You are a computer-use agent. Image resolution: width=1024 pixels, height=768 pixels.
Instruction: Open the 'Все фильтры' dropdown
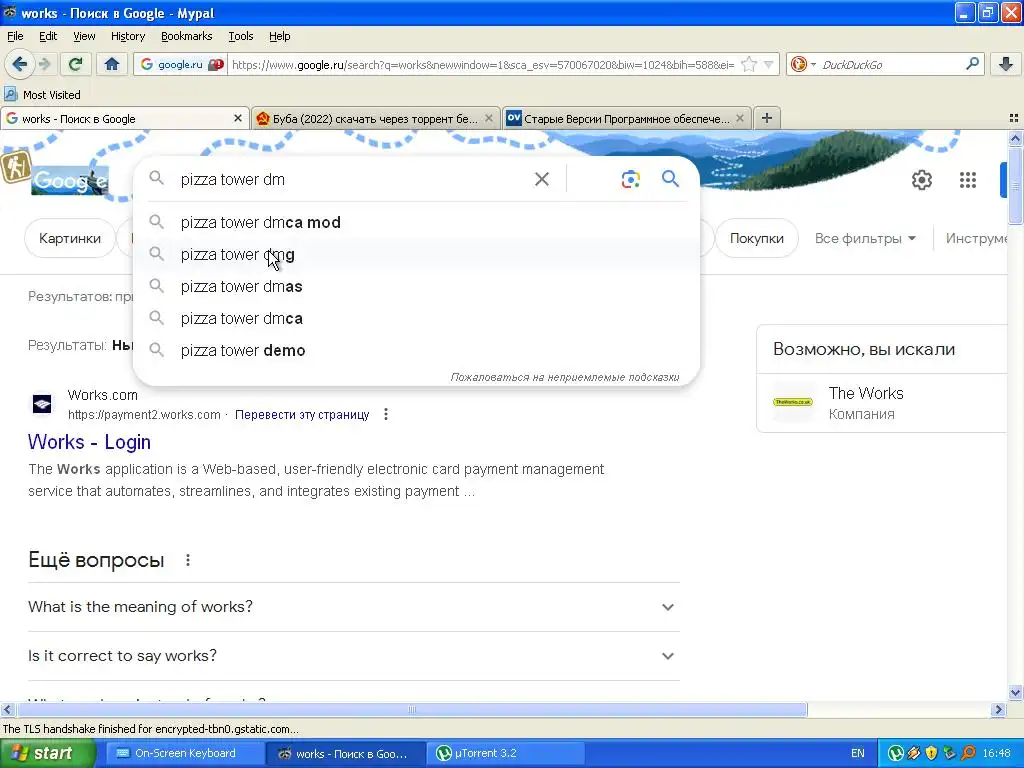pos(865,238)
